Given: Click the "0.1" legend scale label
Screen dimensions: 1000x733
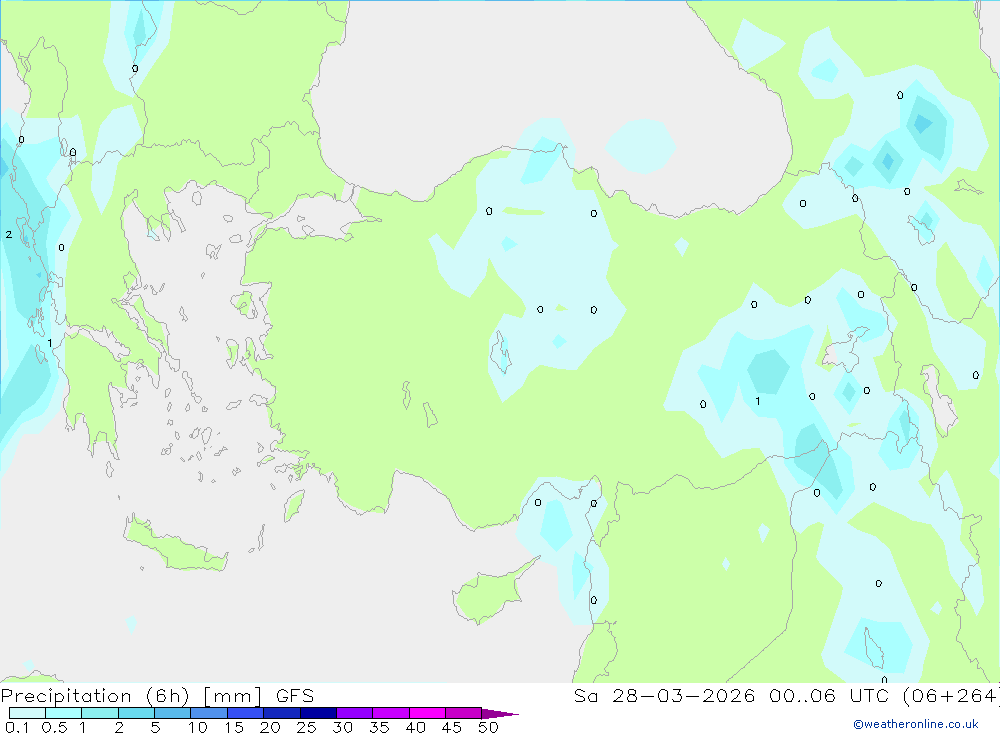Looking at the screenshot, I should (17, 727).
